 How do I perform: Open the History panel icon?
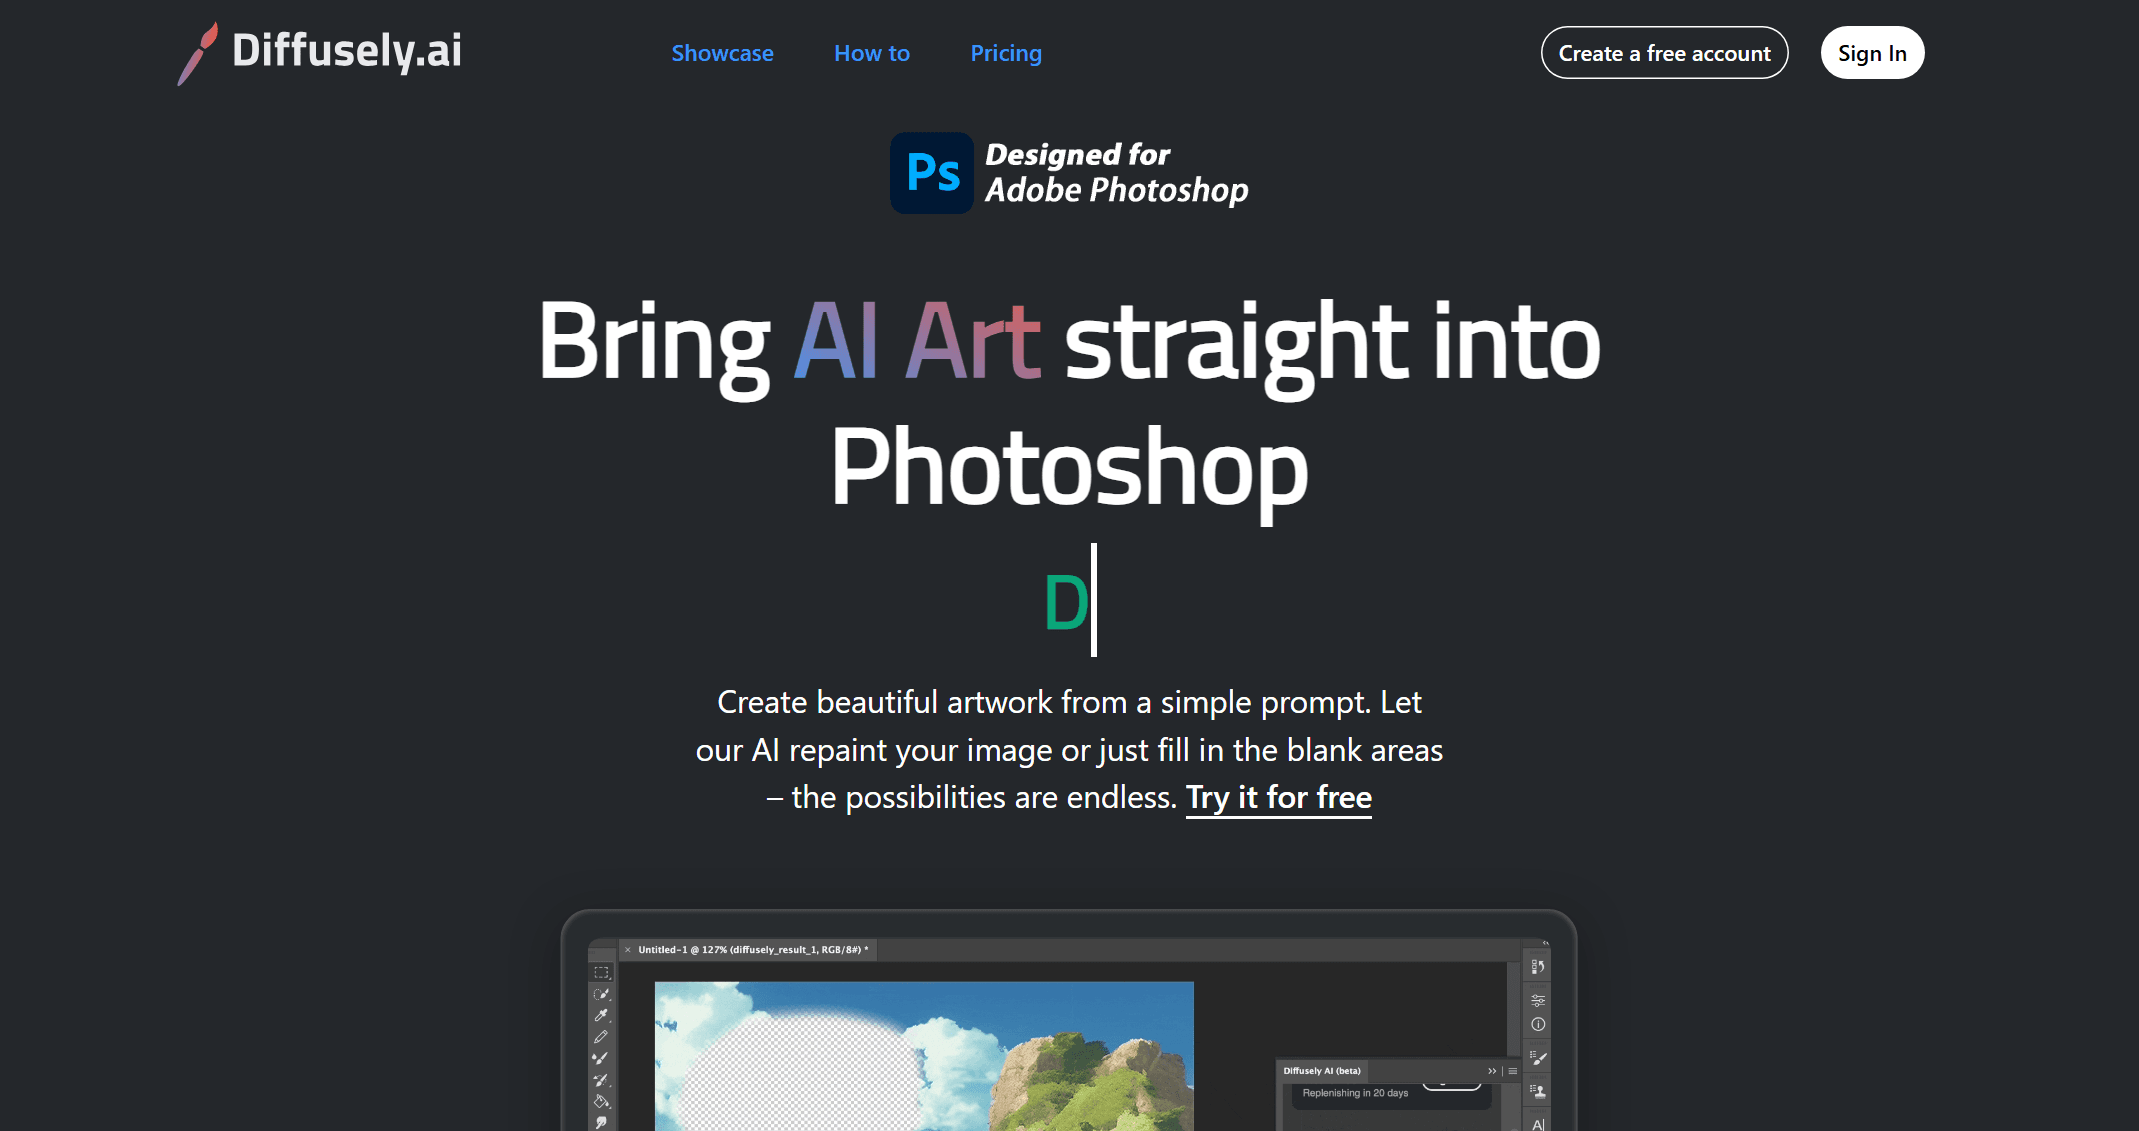1538,966
